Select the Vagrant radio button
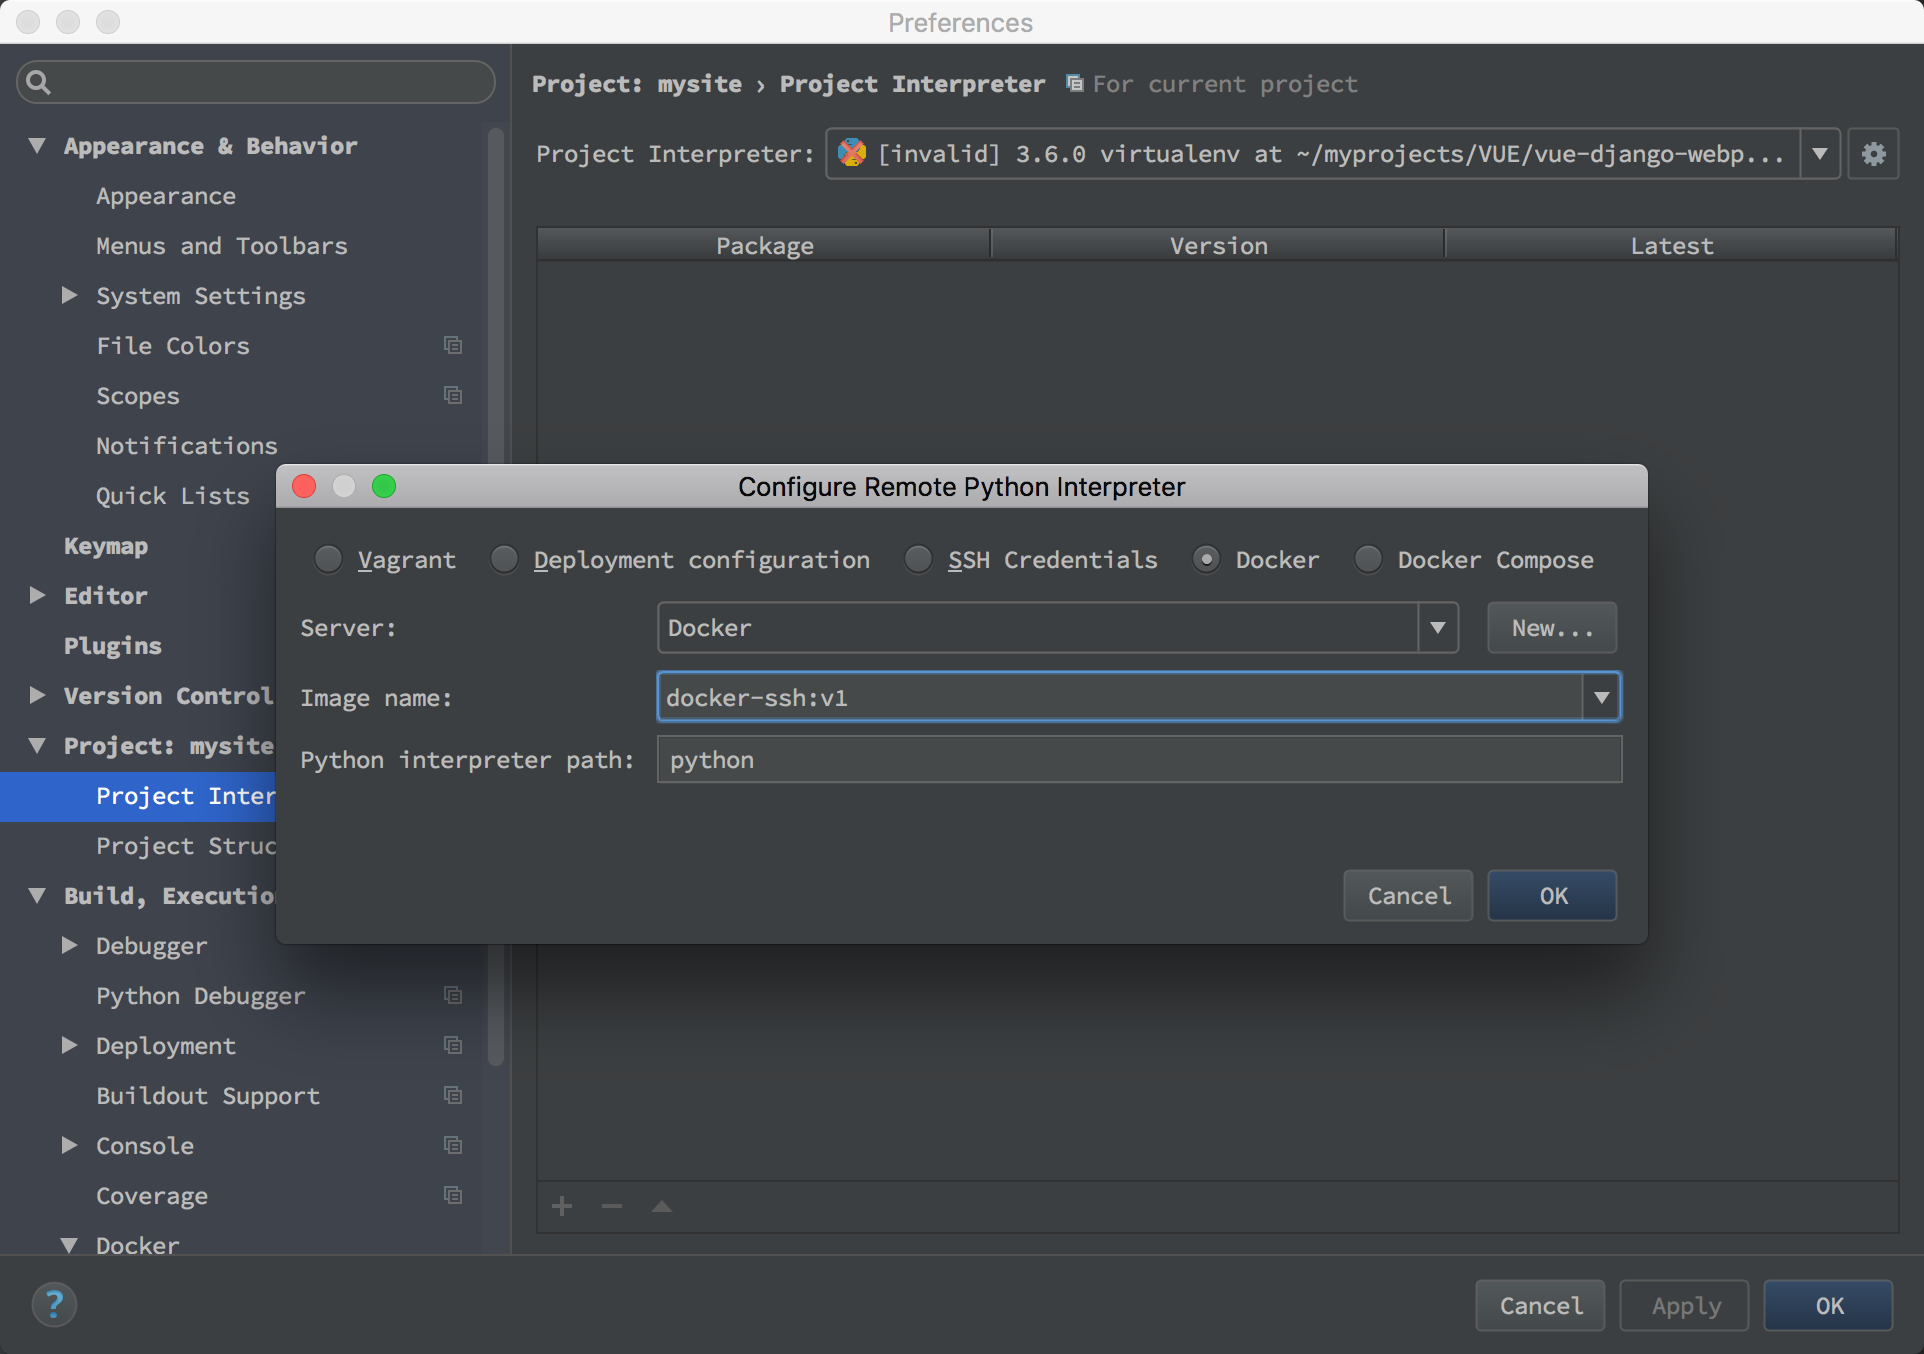Screen dimensions: 1924x1354 [328, 559]
